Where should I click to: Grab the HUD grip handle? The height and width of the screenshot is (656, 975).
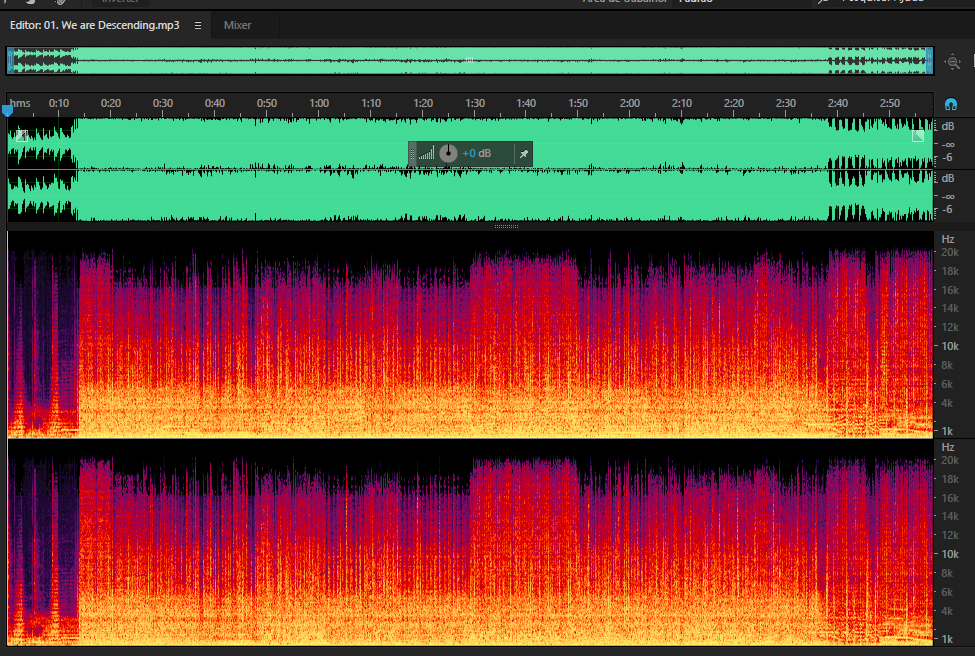[412, 154]
